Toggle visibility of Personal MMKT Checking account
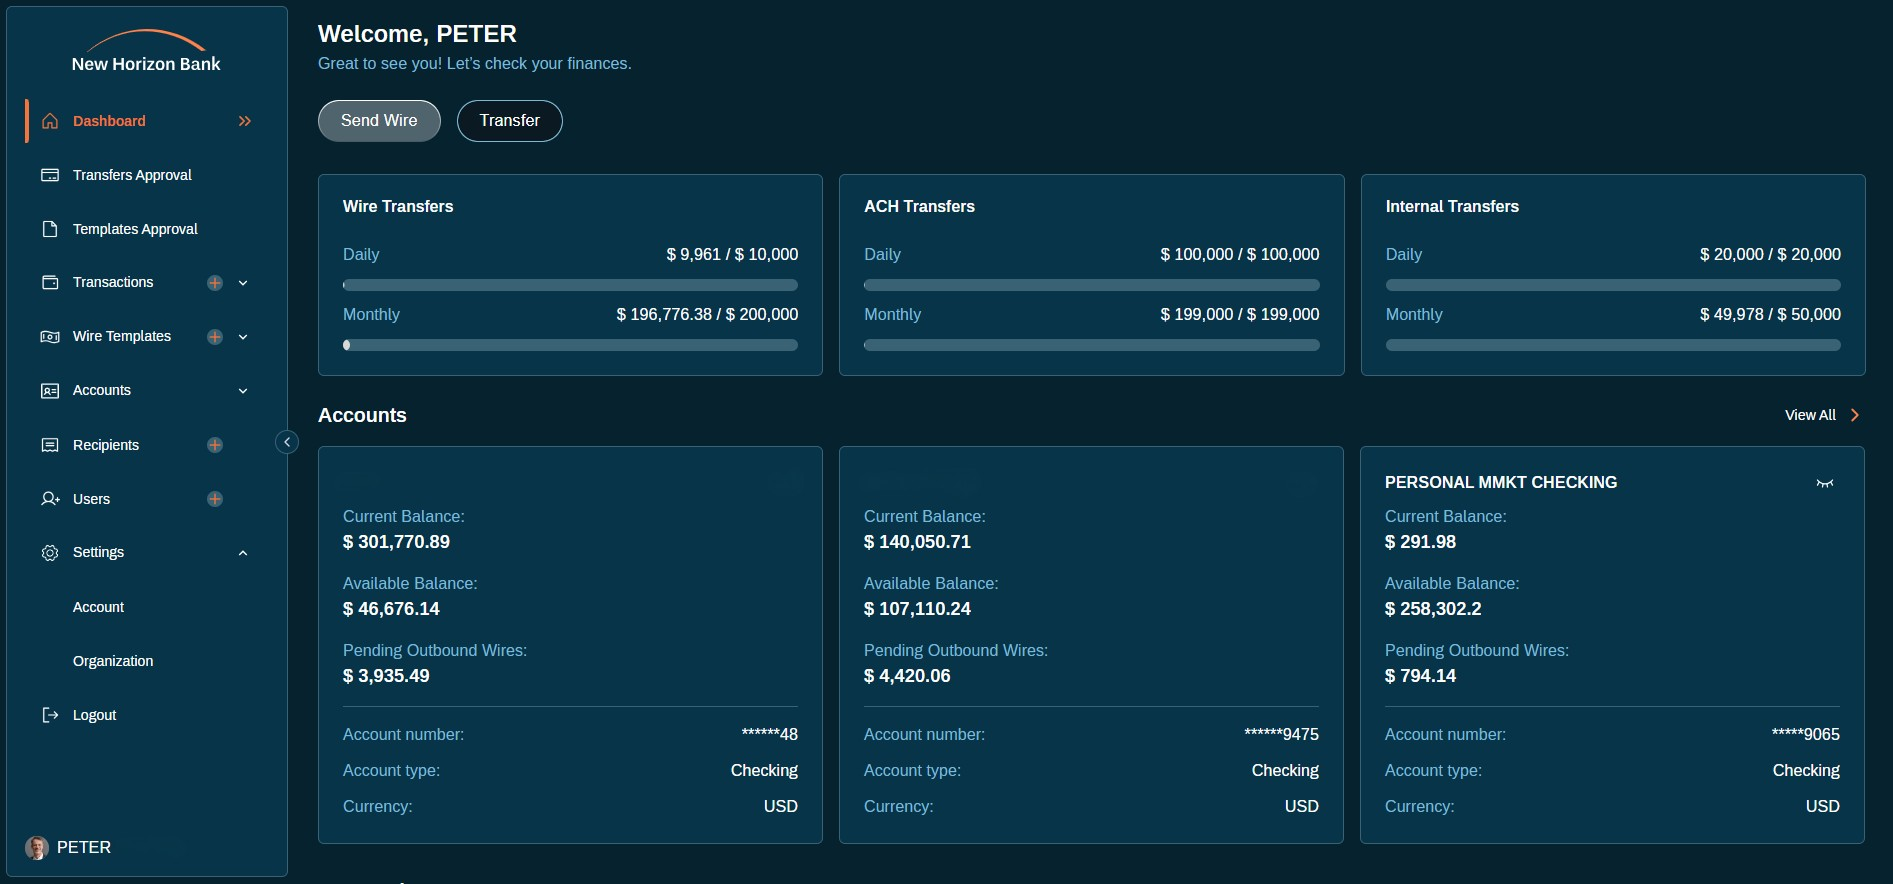 tap(1824, 483)
